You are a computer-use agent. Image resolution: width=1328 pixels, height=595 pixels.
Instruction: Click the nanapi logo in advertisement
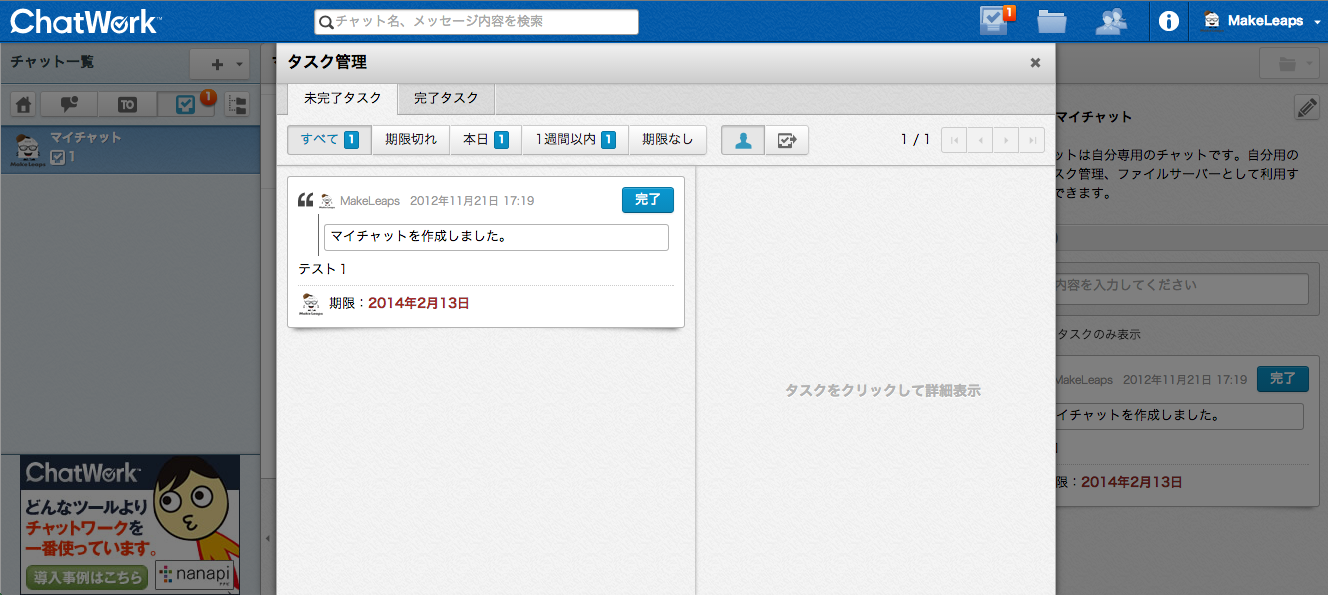(x=194, y=575)
